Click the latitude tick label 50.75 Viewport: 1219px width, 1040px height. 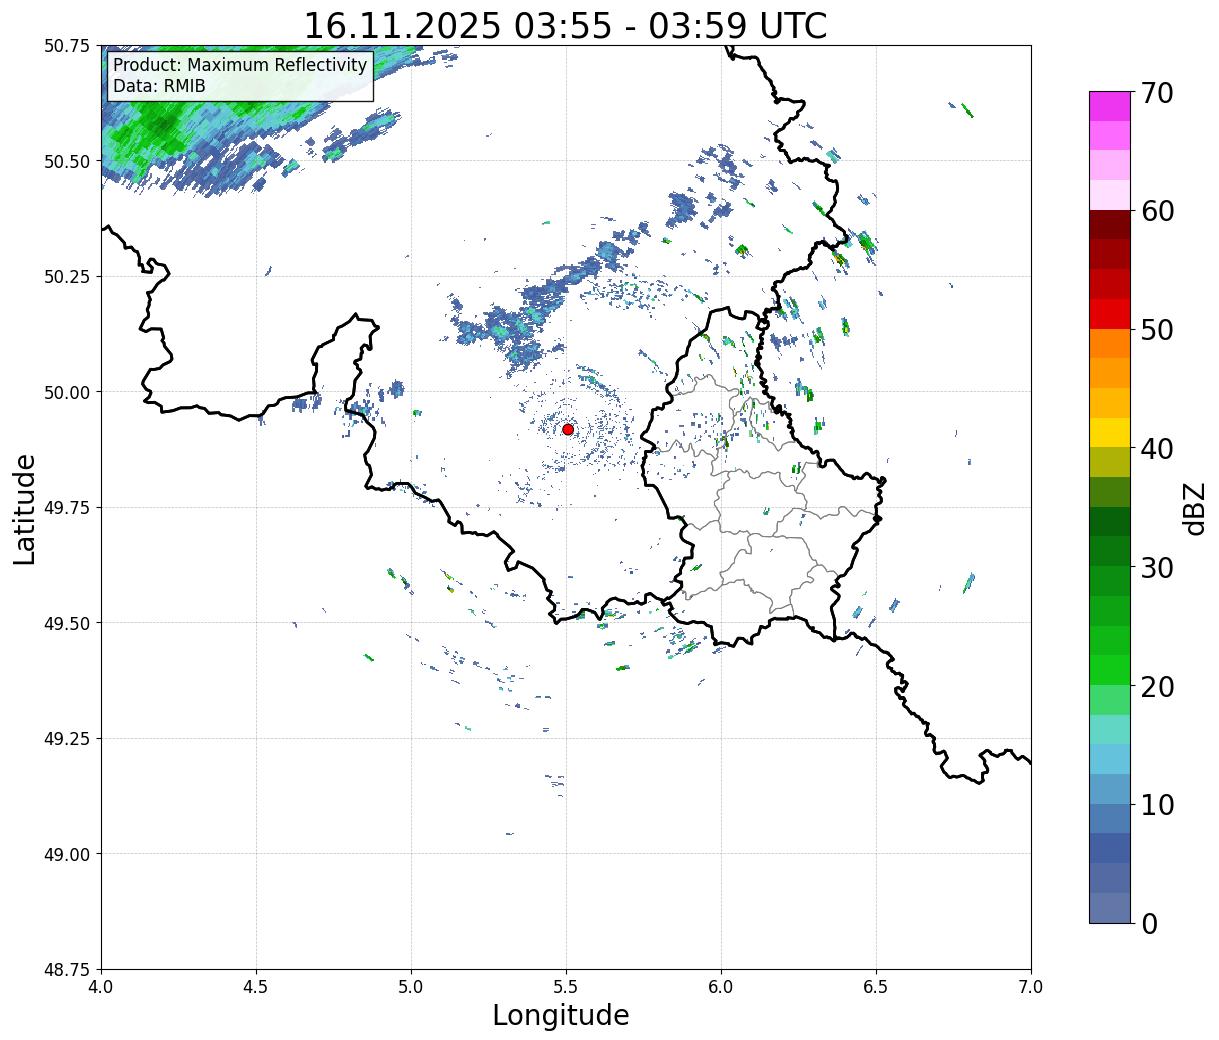pyautogui.click(x=67, y=46)
